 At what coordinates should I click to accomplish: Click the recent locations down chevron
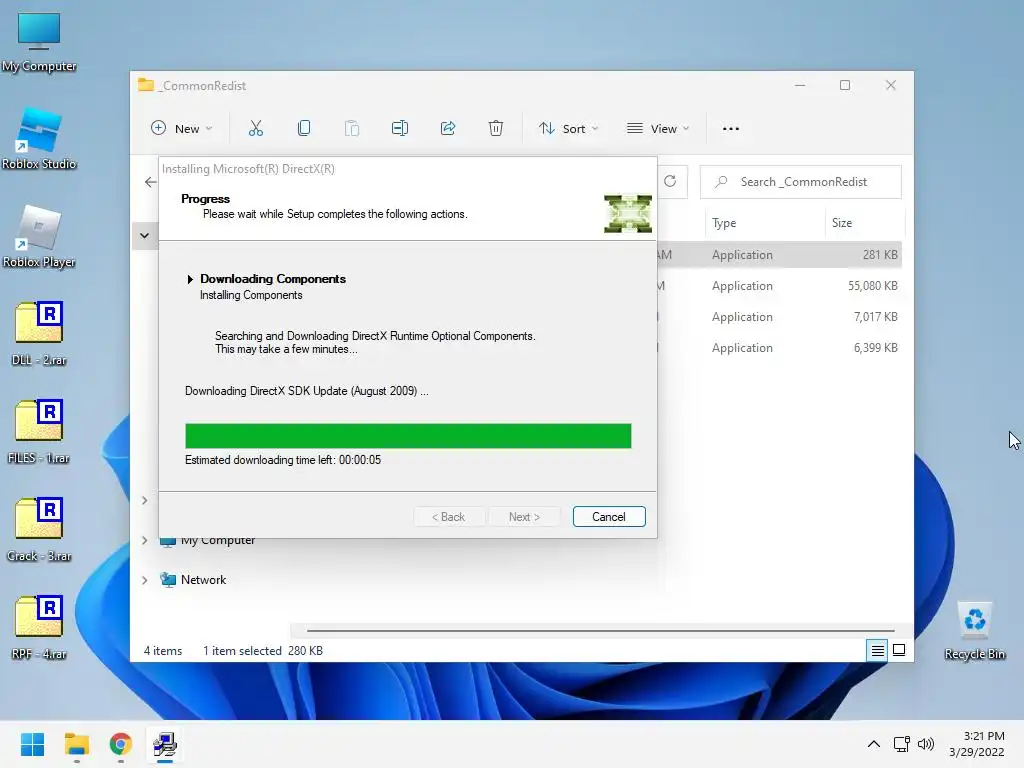click(144, 236)
